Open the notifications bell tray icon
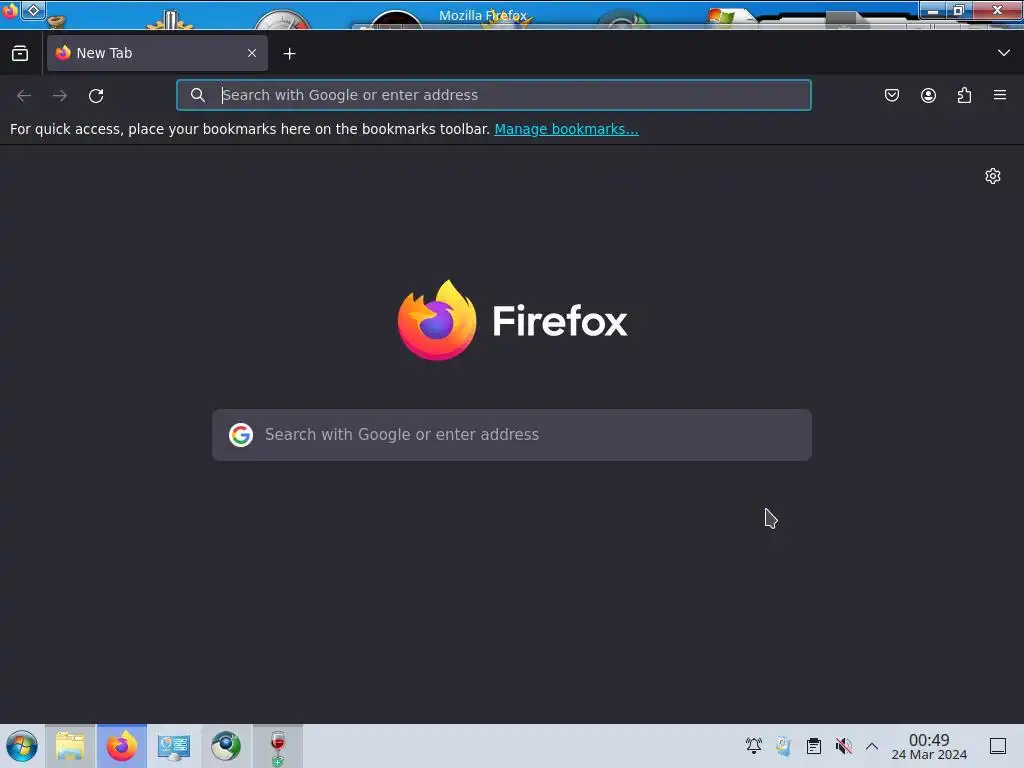Screen dimensions: 1024x768 point(754,746)
